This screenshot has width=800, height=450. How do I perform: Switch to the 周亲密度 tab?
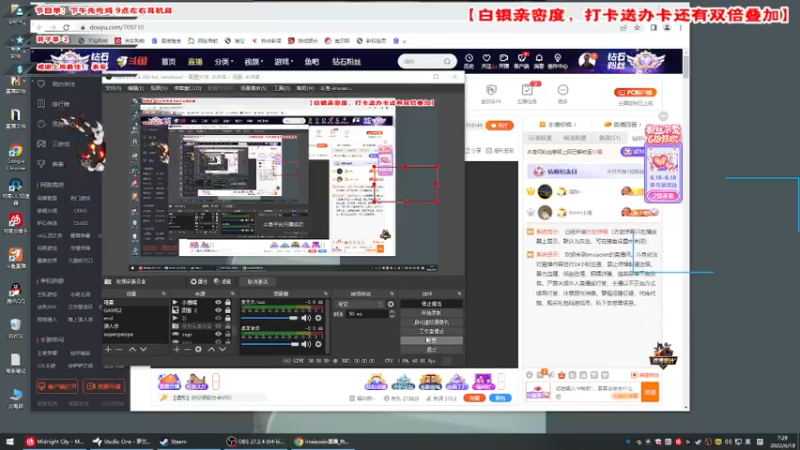coord(574,138)
